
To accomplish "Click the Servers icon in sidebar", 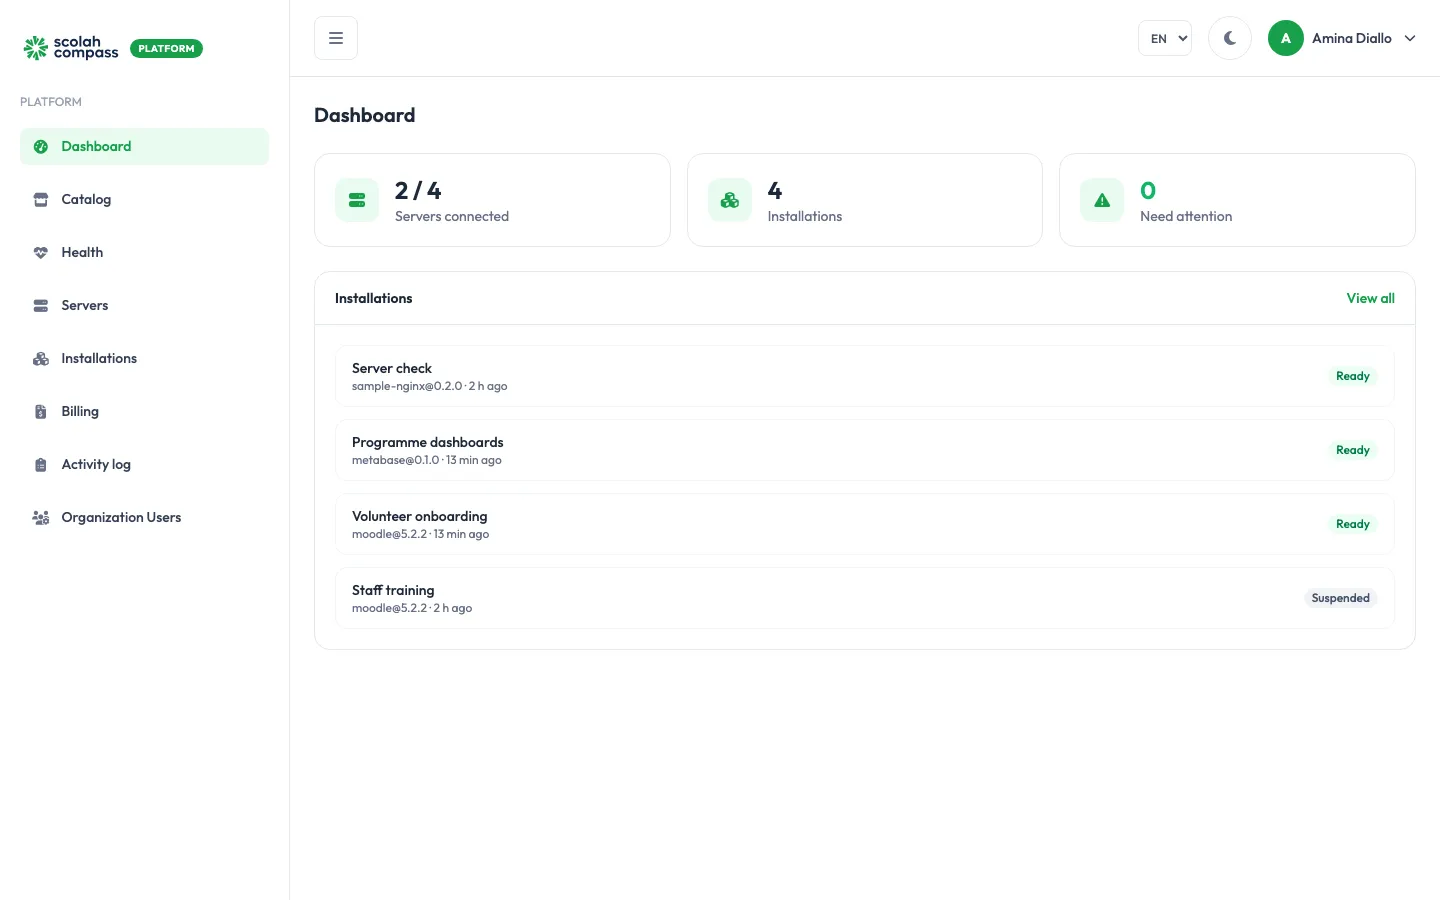I will click(41, 306).
